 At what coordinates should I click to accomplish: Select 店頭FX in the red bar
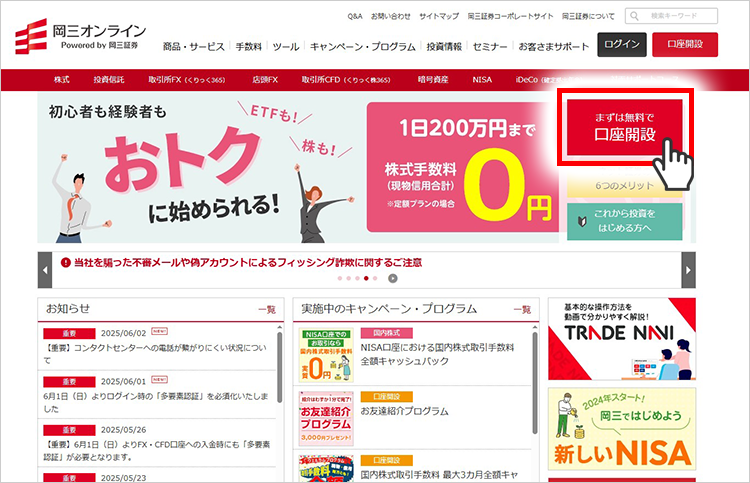click(x=265, y=80)
